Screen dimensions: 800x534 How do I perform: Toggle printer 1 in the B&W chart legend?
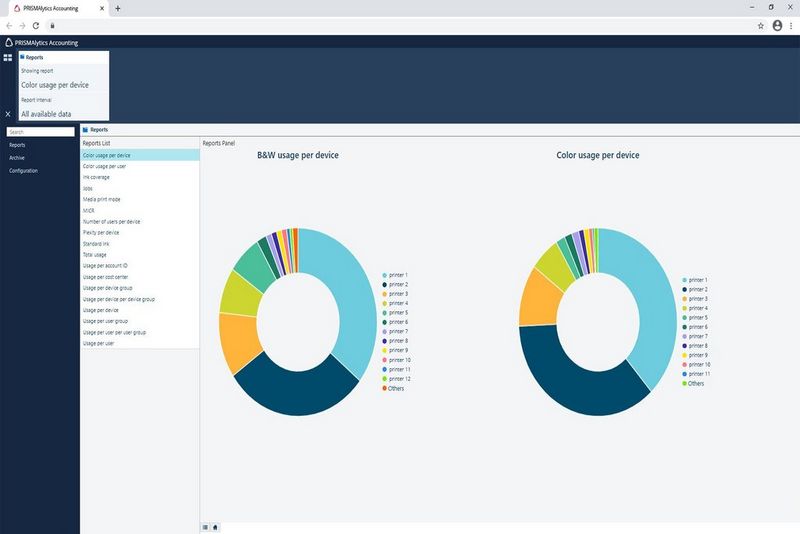397,274
